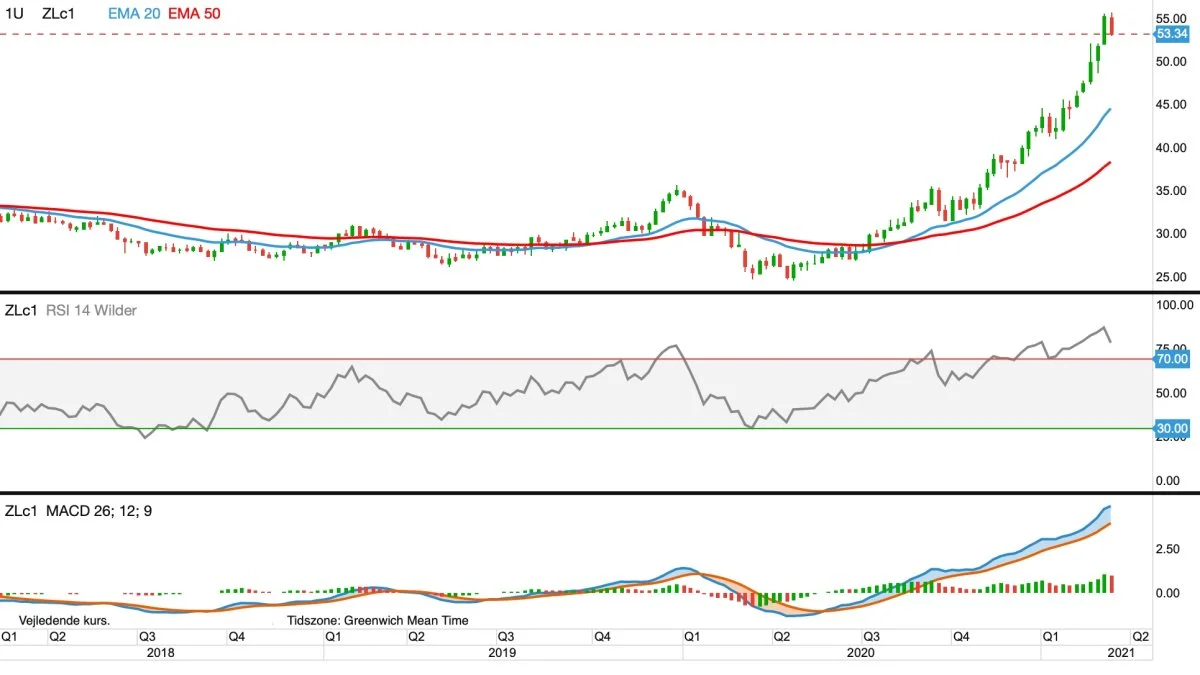Image resolution: width=1200 pixels, height=675 pixels.
Task: Select 2021 on the time axis
Action: tap(1119, 652)
